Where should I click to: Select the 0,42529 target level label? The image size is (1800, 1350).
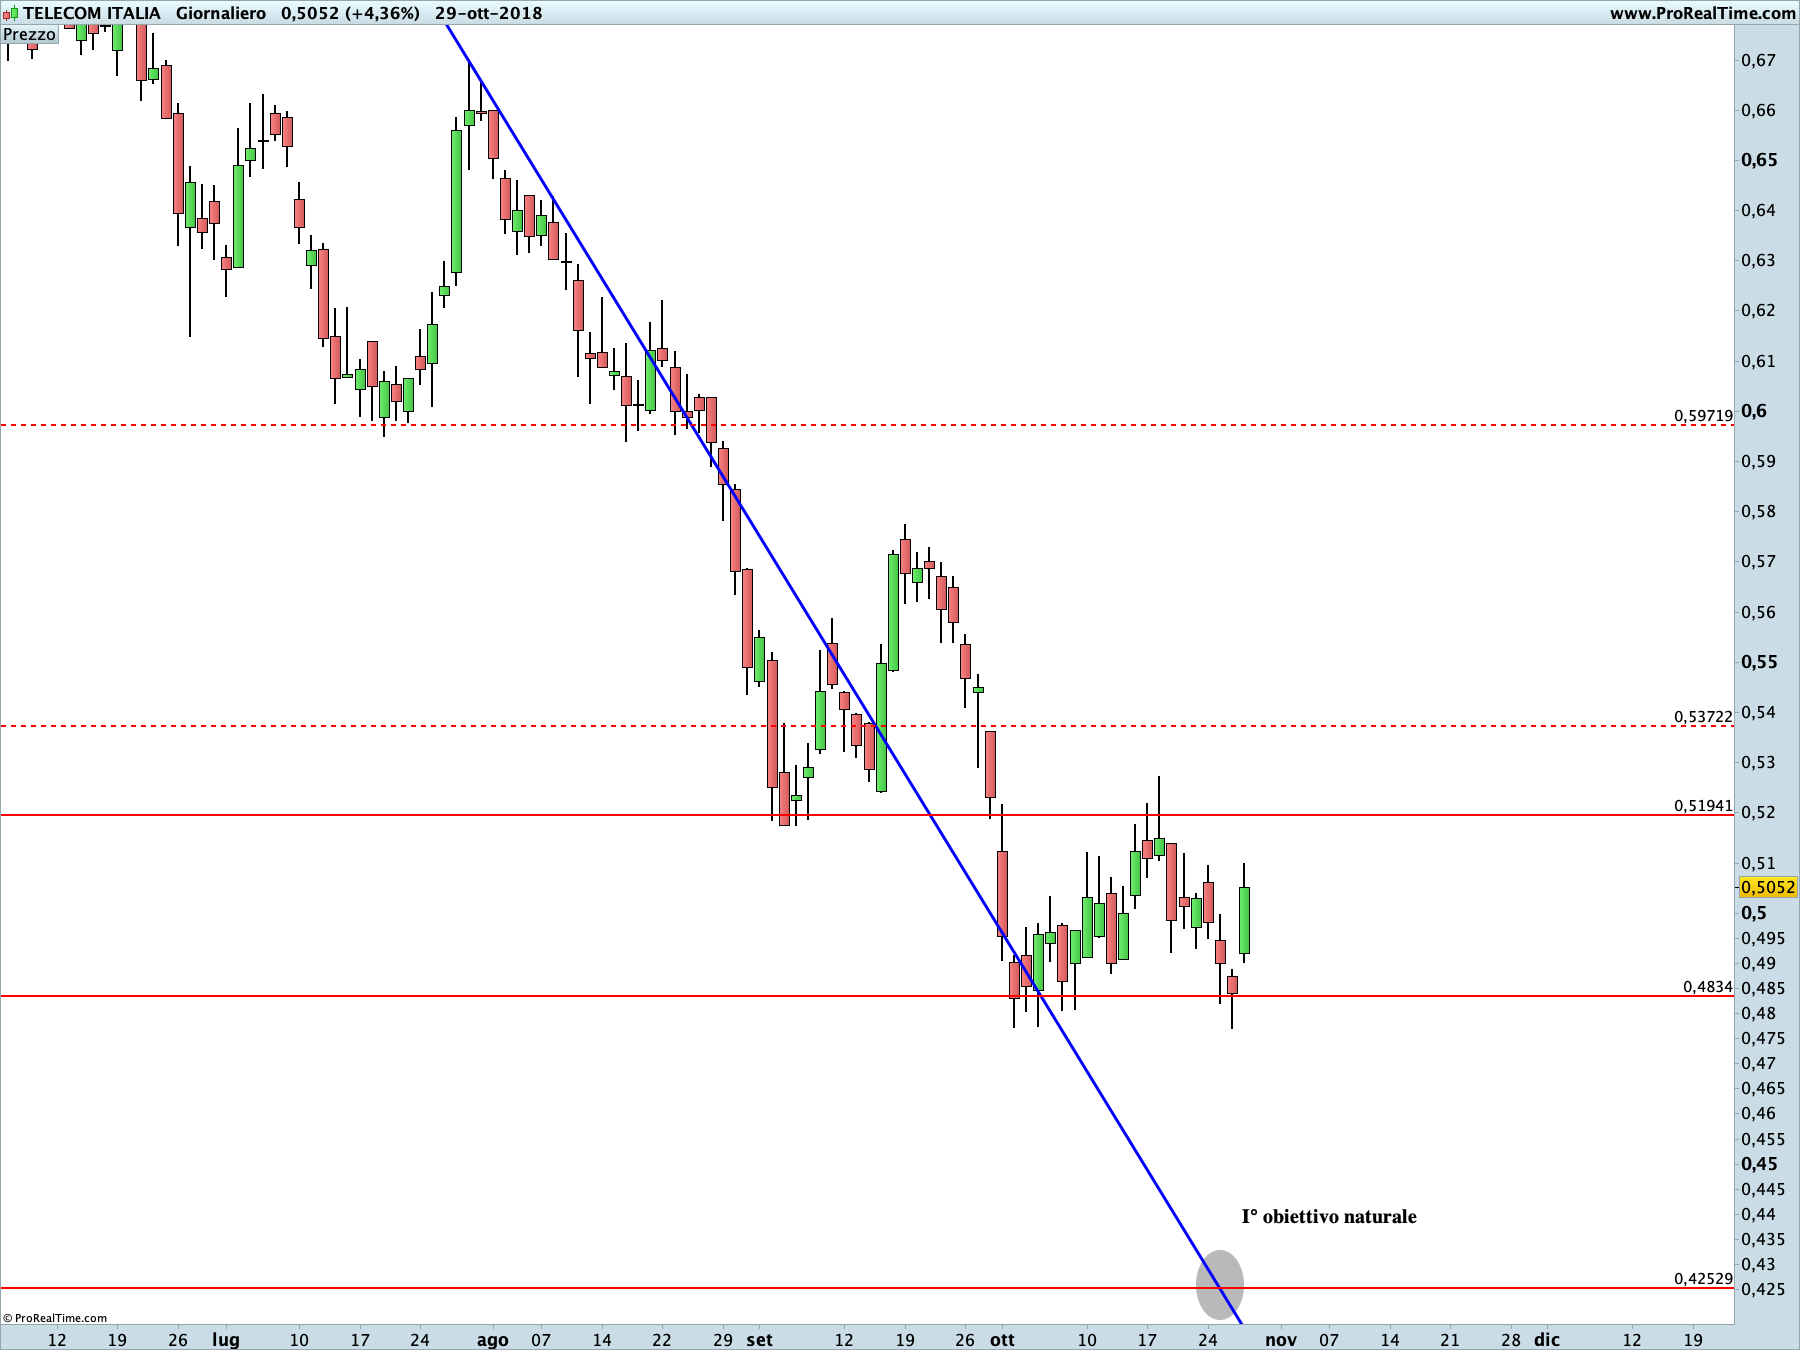1703,1278
